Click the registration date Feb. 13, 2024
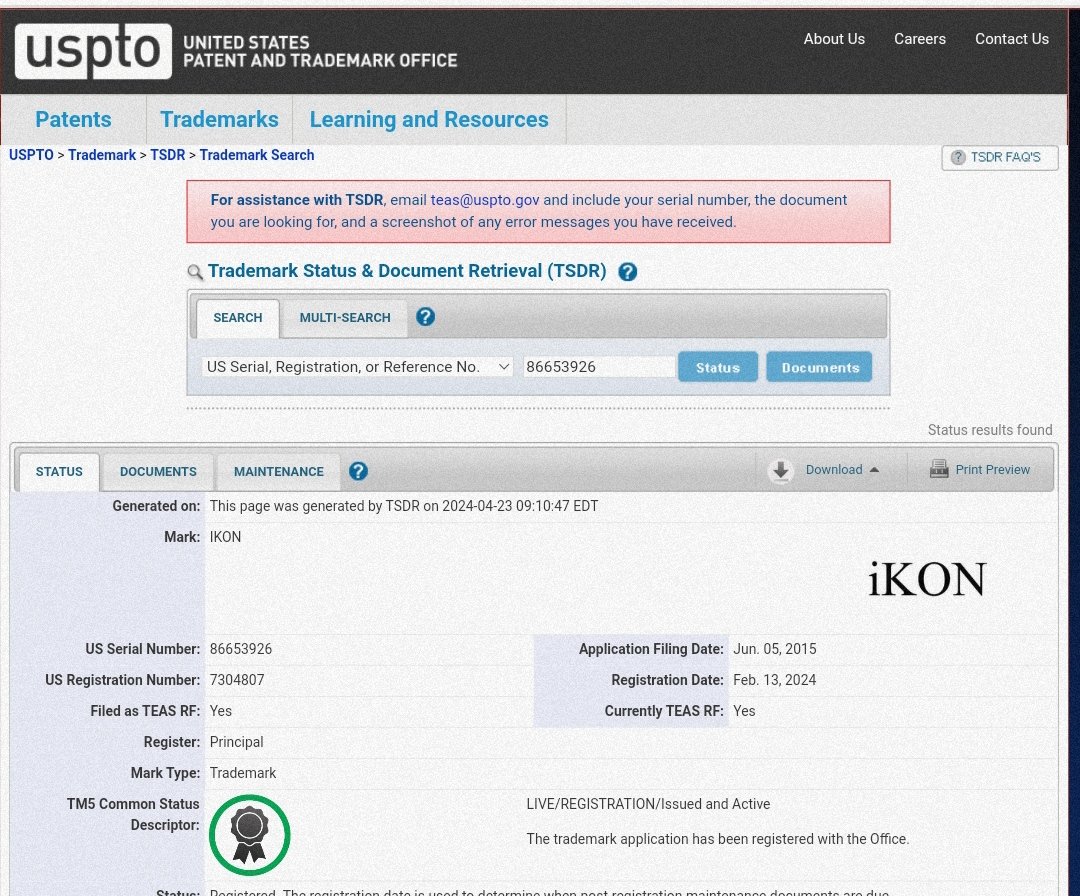 [775, 680]
